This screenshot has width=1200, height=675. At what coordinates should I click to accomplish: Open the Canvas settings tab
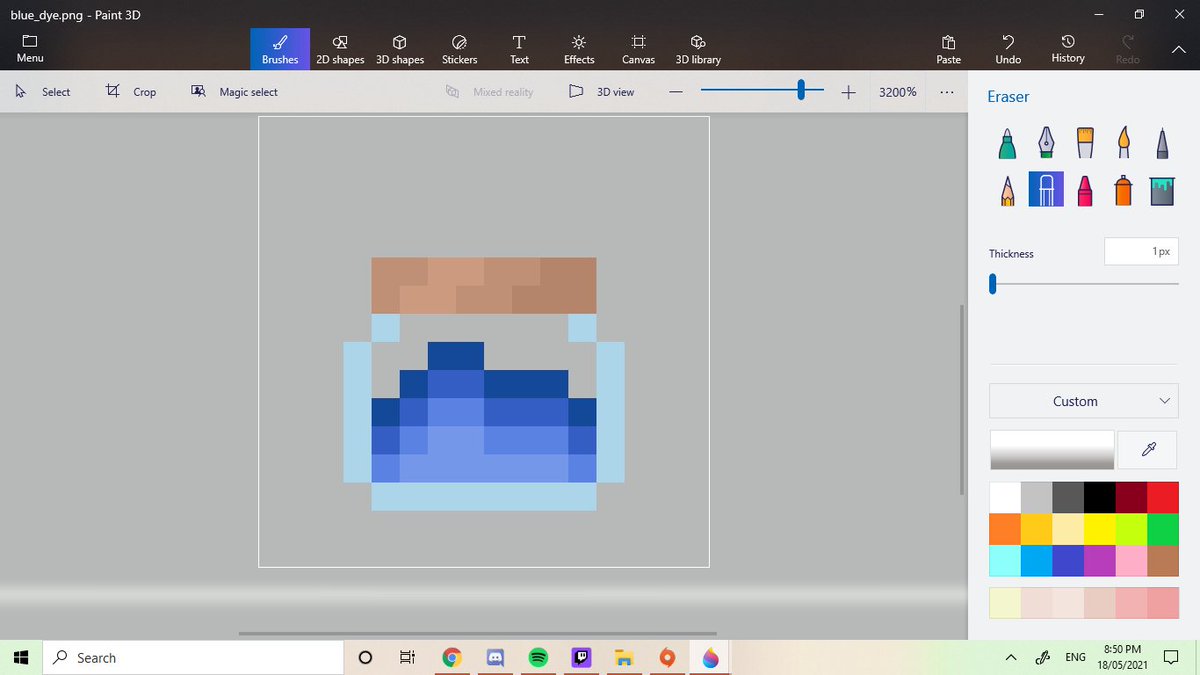click(x=638, y=49)
